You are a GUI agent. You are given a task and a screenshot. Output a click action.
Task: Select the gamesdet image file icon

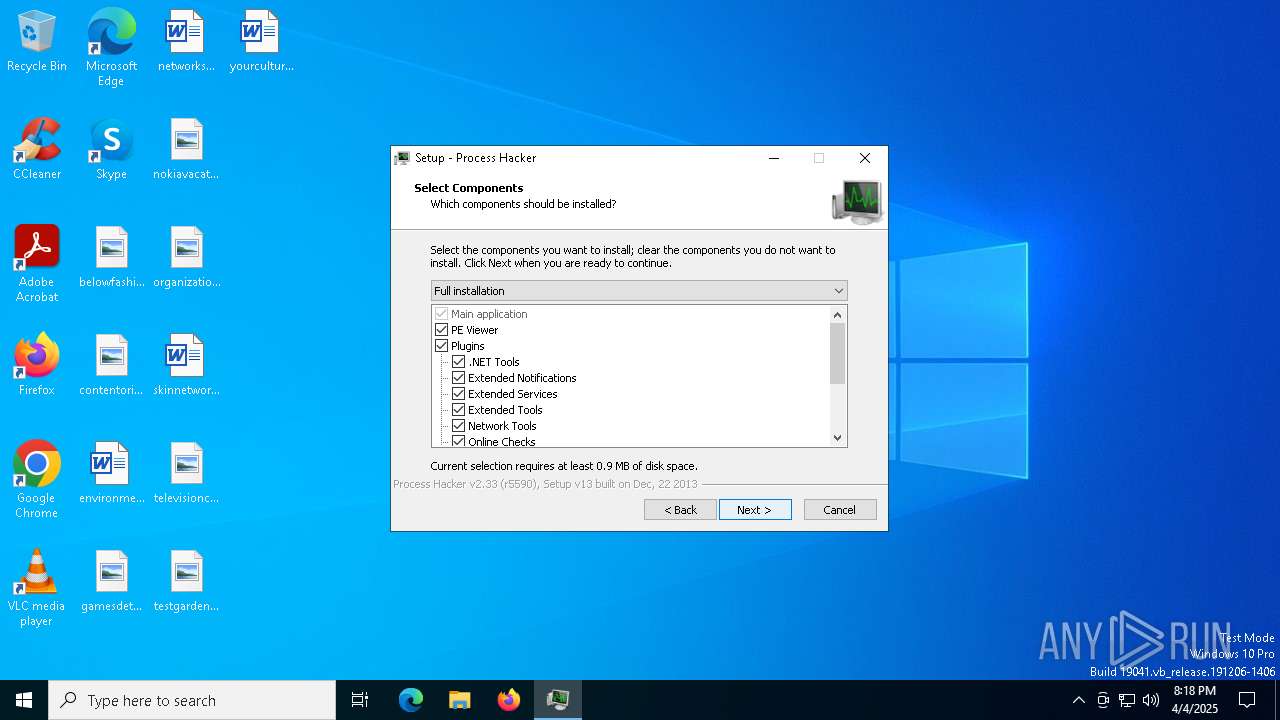[111, 582]
